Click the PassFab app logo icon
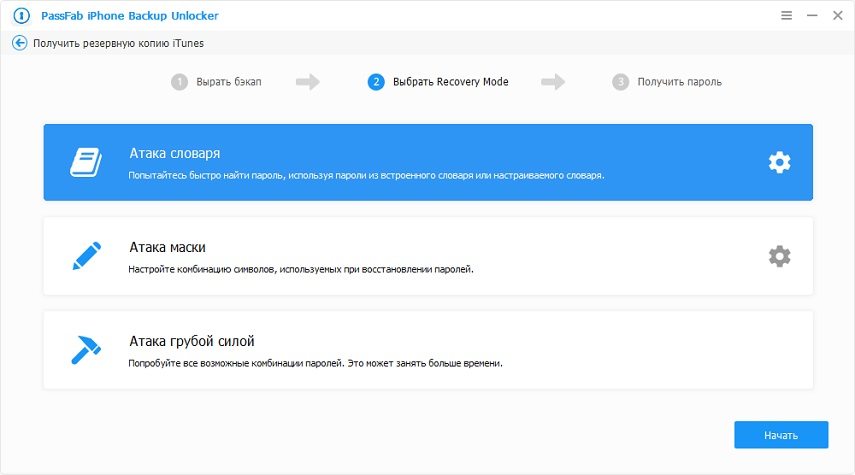The height and width of the screenshot is (475, 855). (x=19, y=16)
